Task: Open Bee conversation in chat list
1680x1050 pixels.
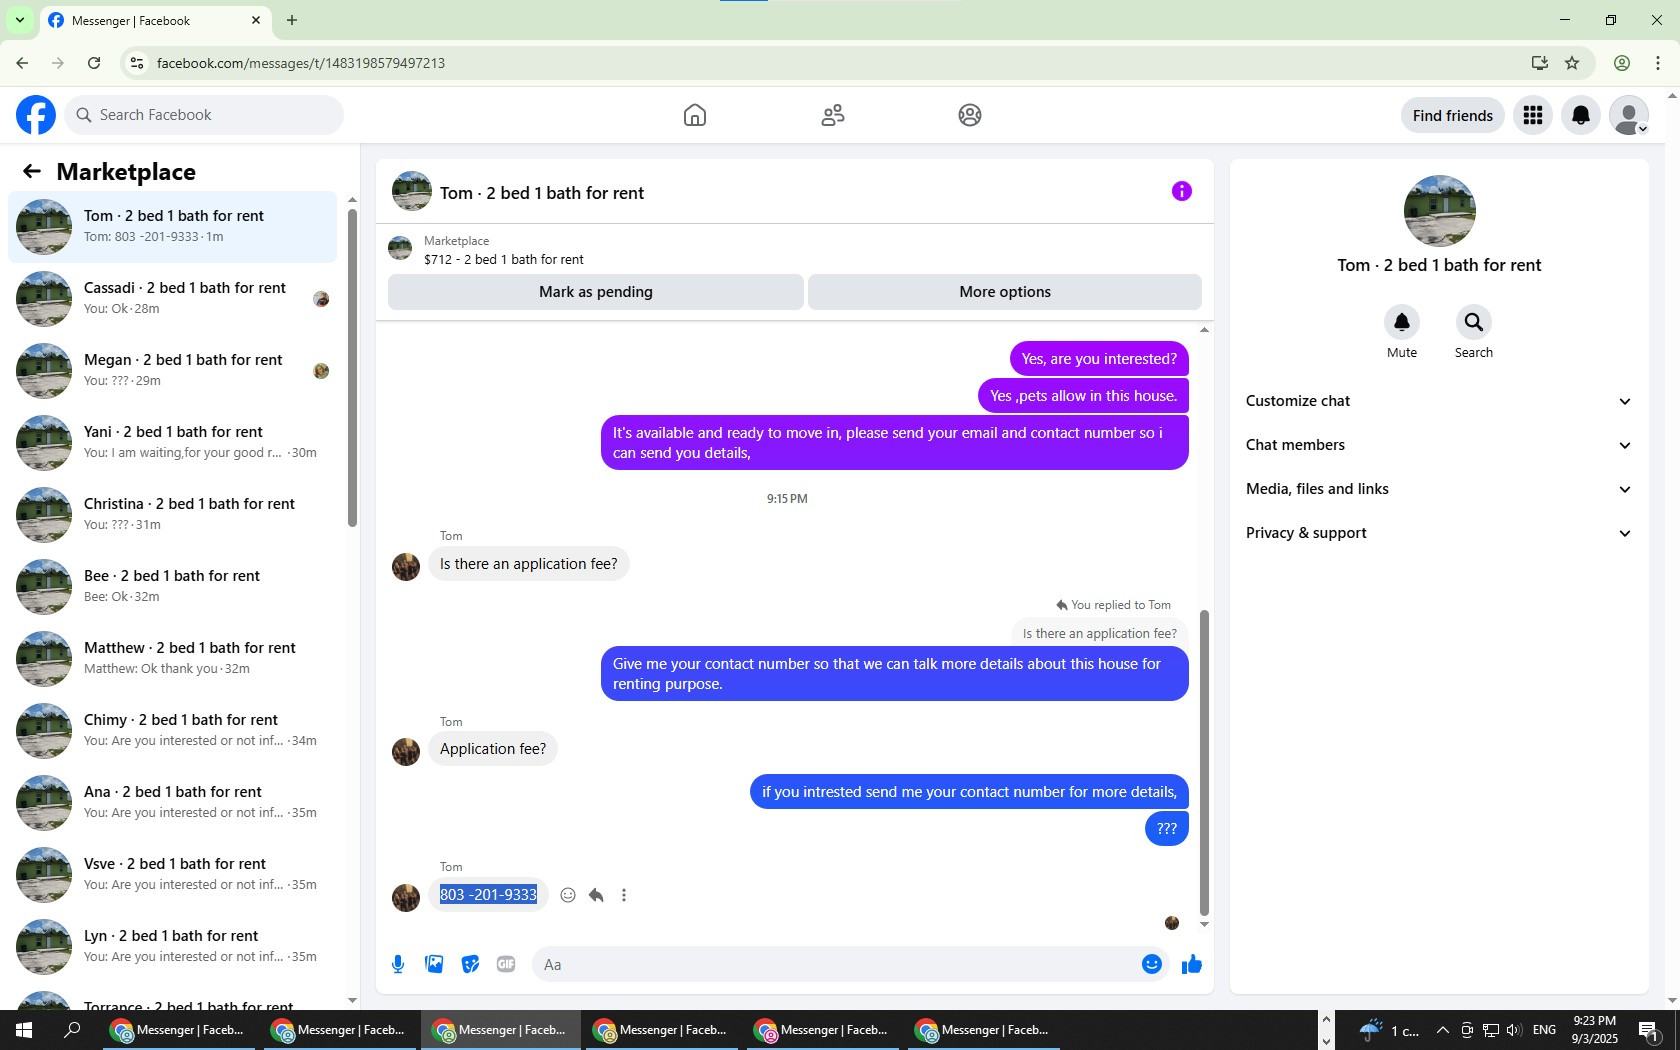Action: coord(172,587)
